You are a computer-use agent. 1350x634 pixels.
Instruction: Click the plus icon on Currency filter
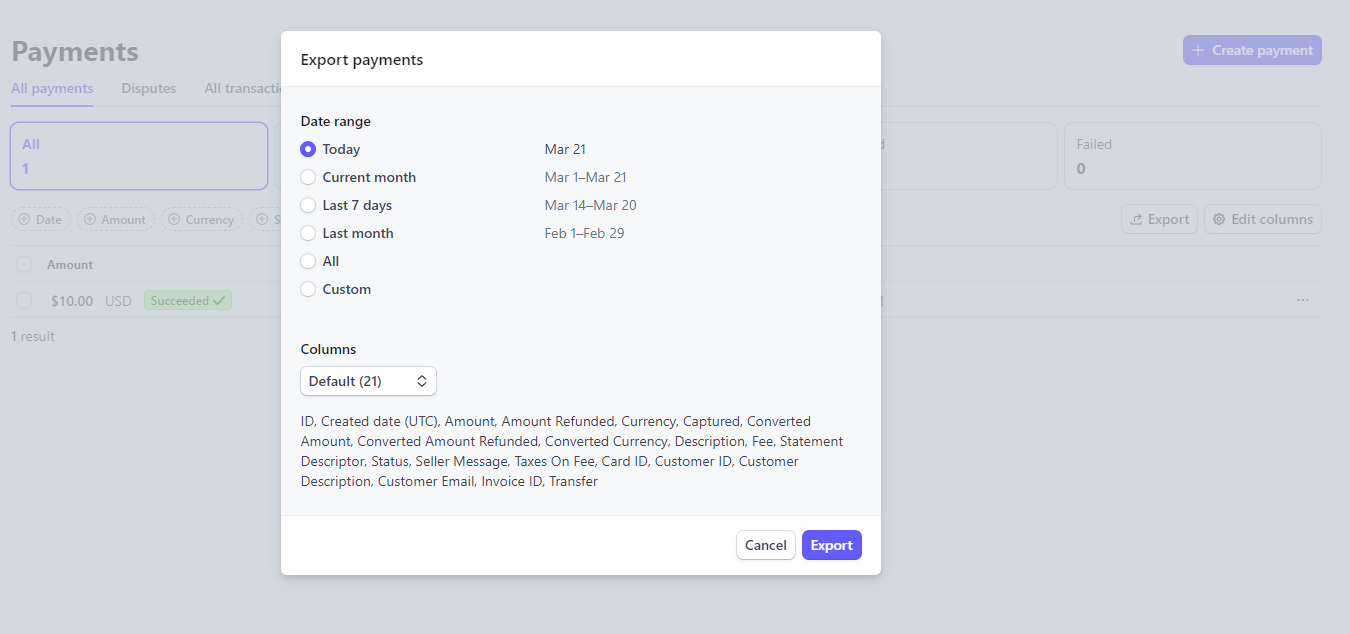pyautogui.click(x=174, y=219)
